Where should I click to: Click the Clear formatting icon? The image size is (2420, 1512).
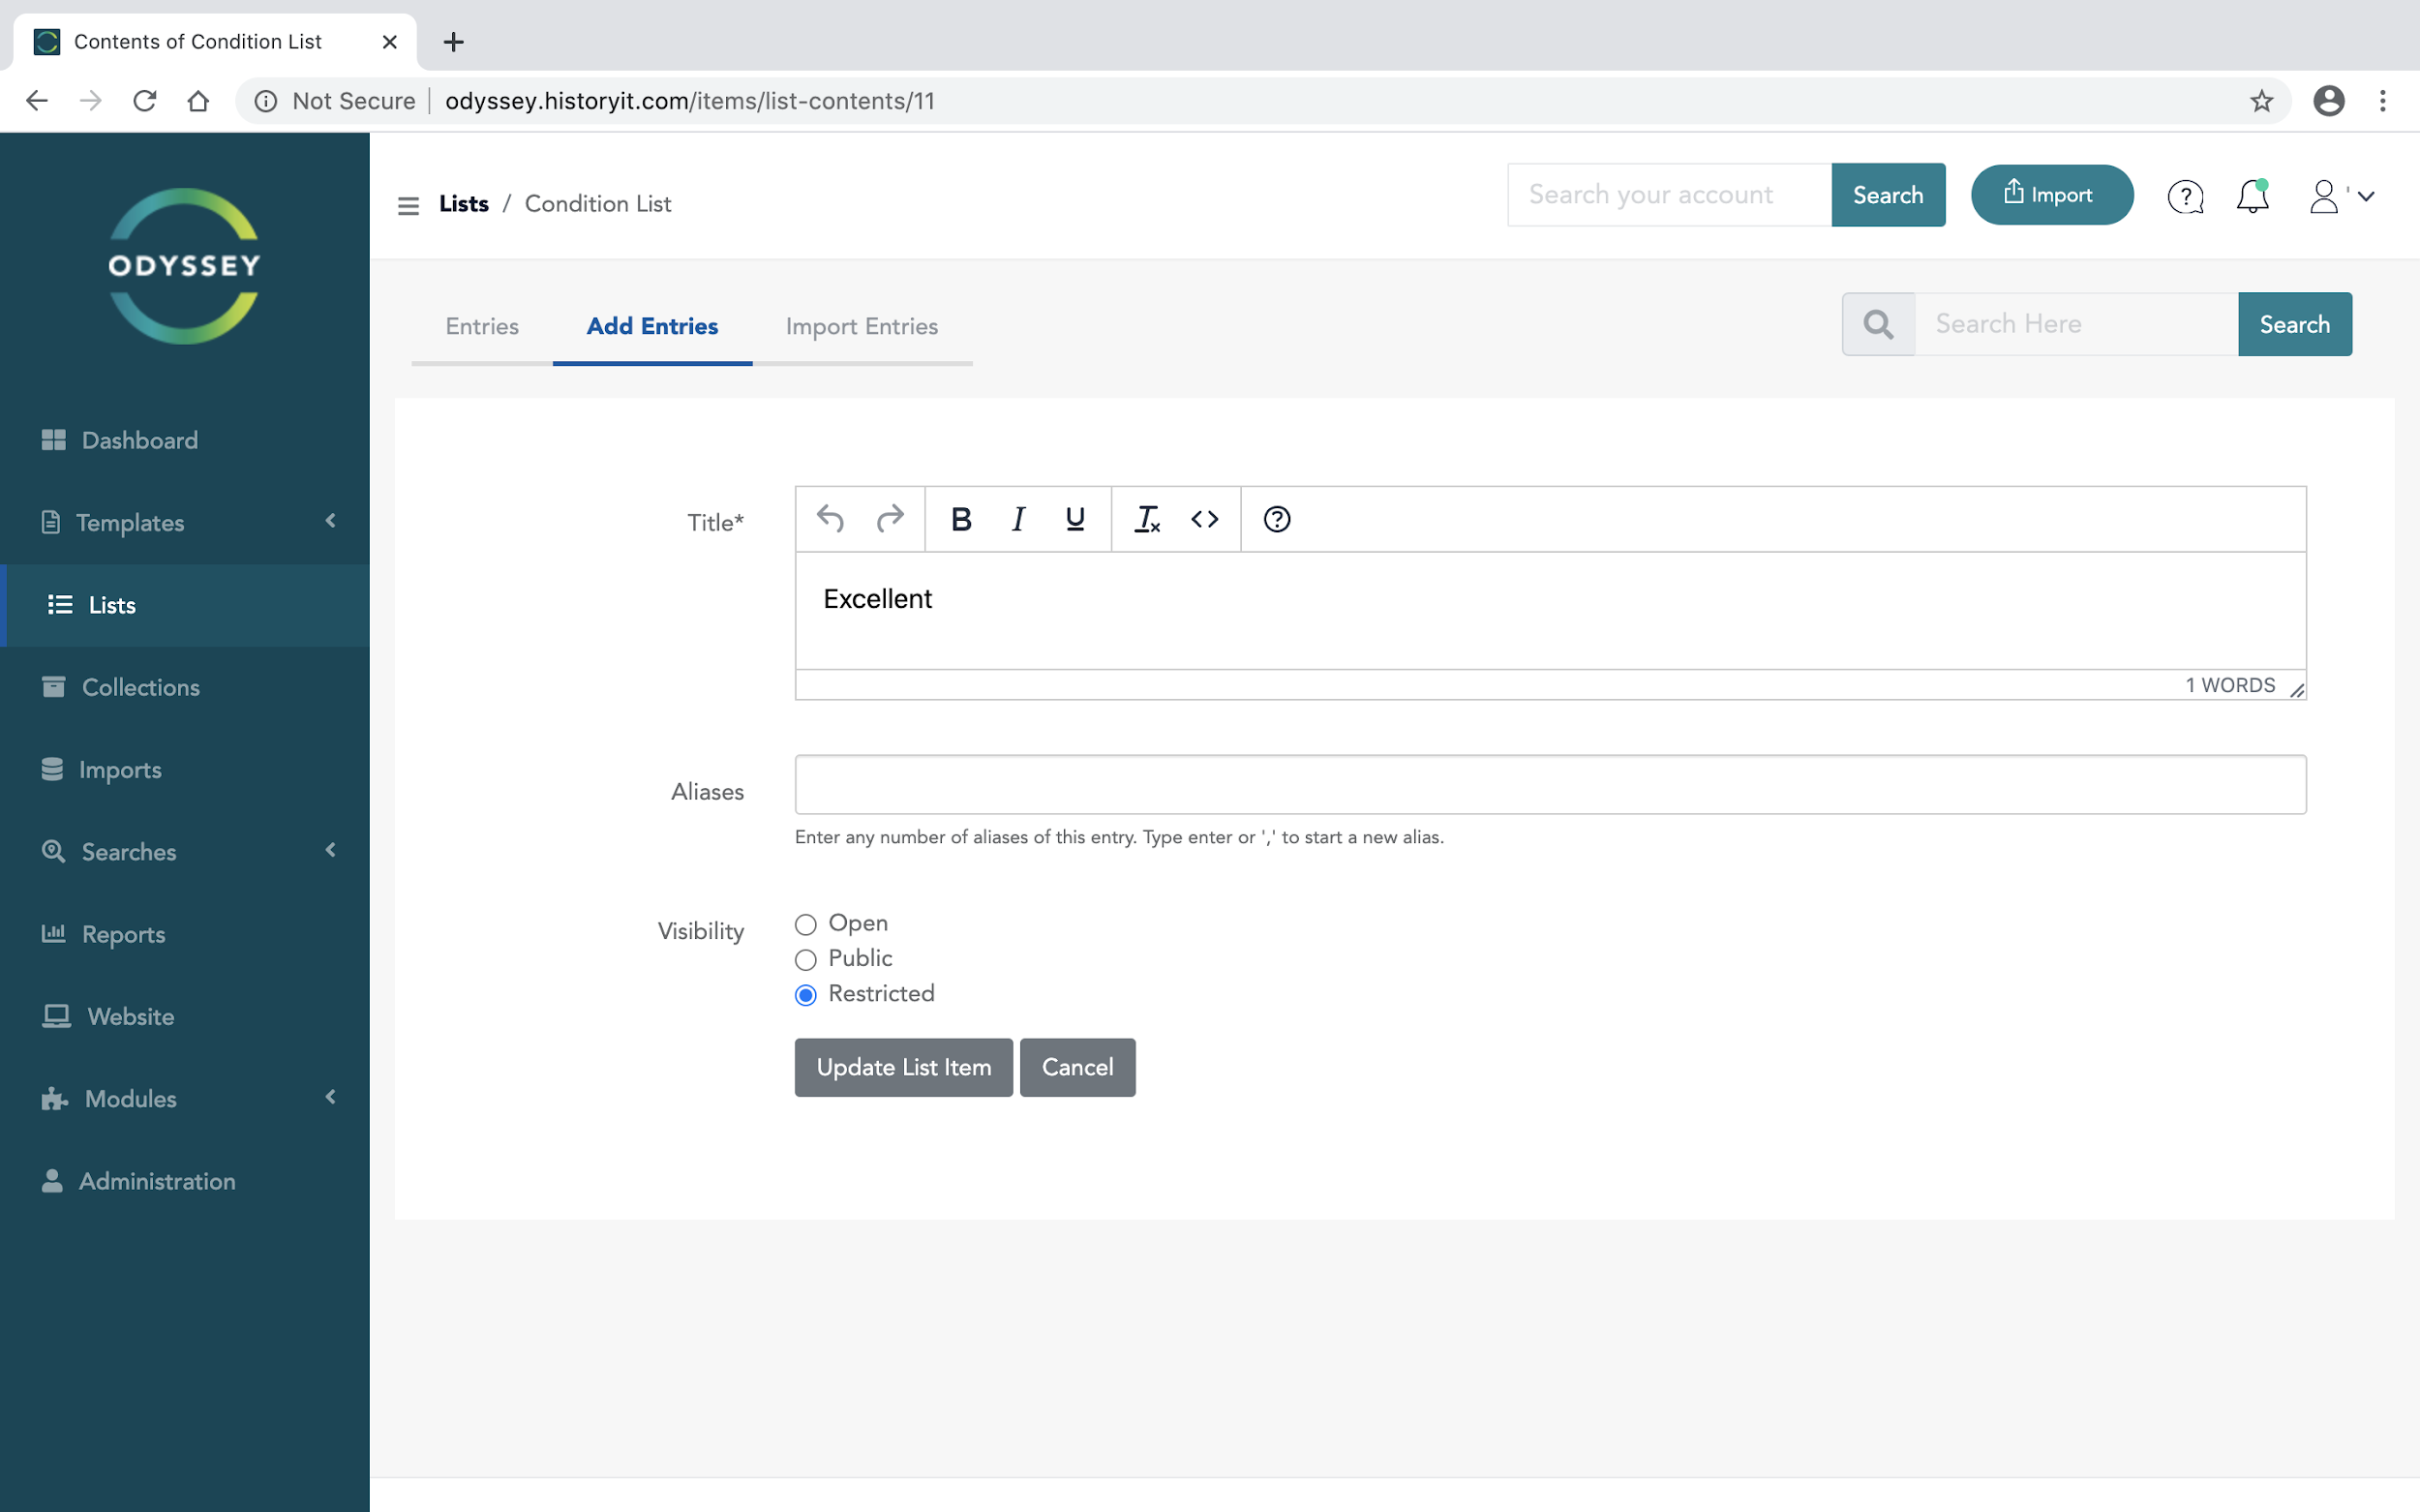(x=1147, y=519)
